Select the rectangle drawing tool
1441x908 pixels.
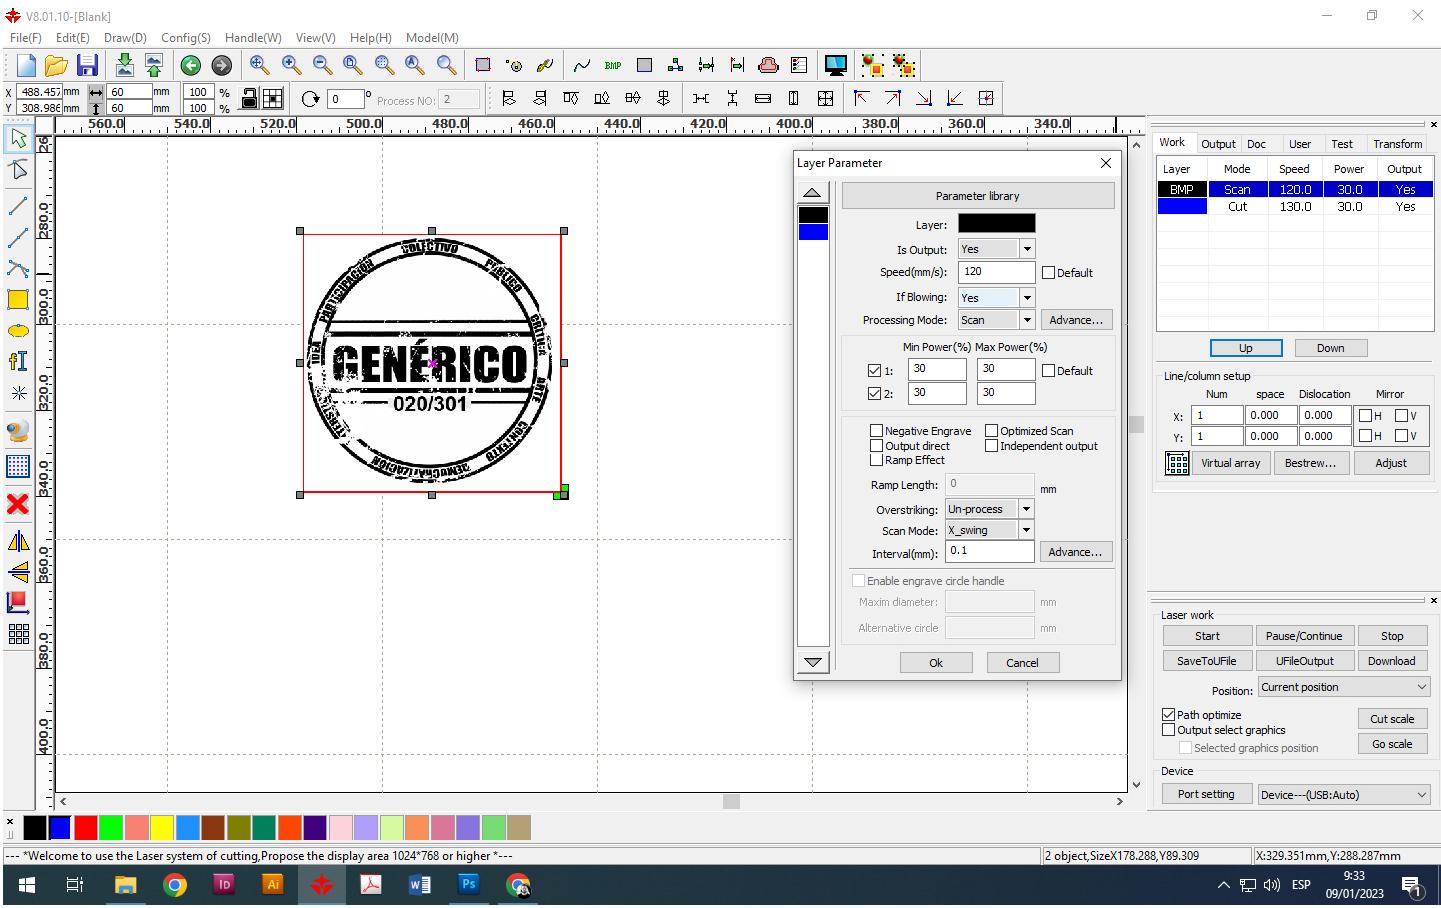tap(18, 299)
